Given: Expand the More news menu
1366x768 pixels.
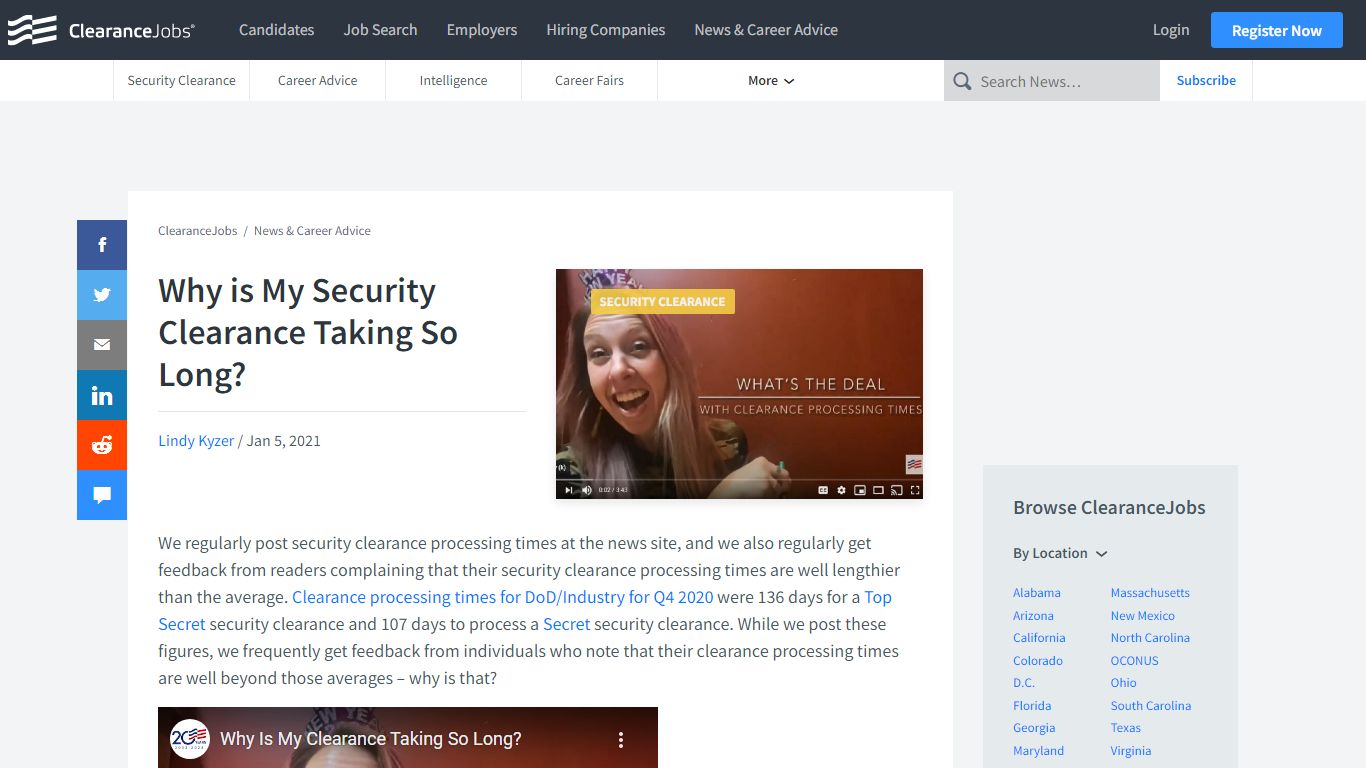Looking at the screenshot, I should click(770, 81).
